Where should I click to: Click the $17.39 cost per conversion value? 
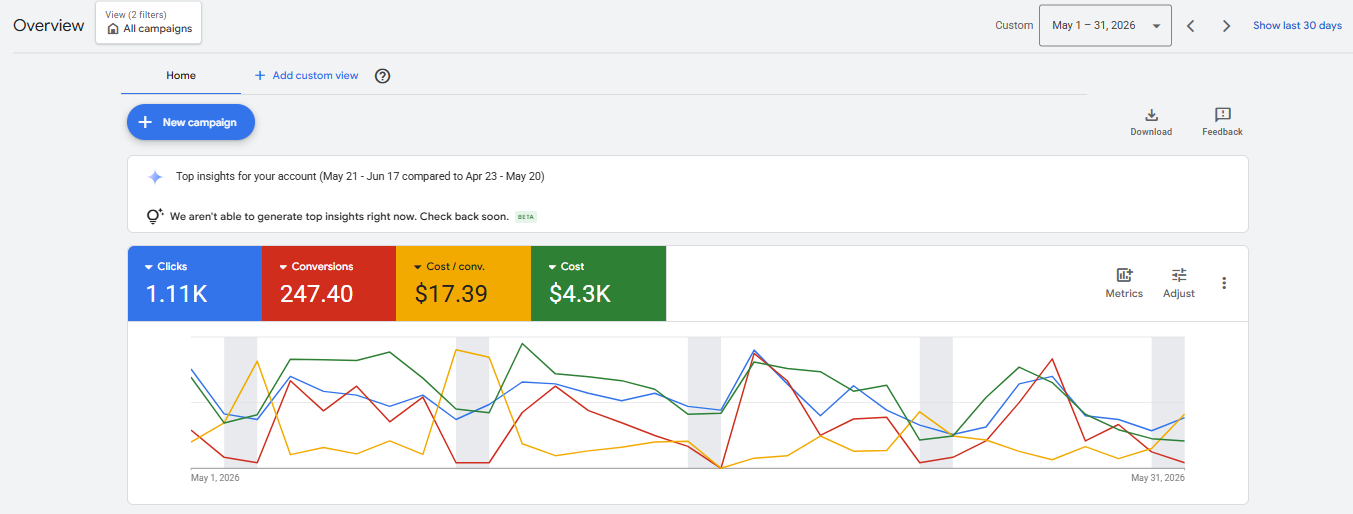click(451, 294)
